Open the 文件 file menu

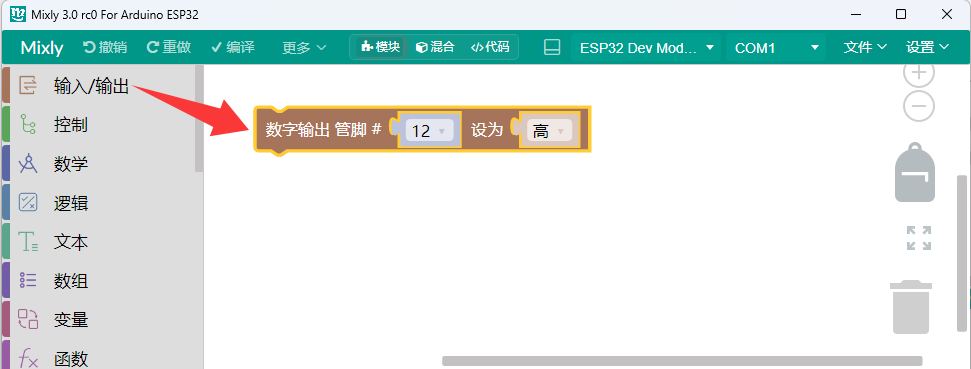(x=865, y=47)
